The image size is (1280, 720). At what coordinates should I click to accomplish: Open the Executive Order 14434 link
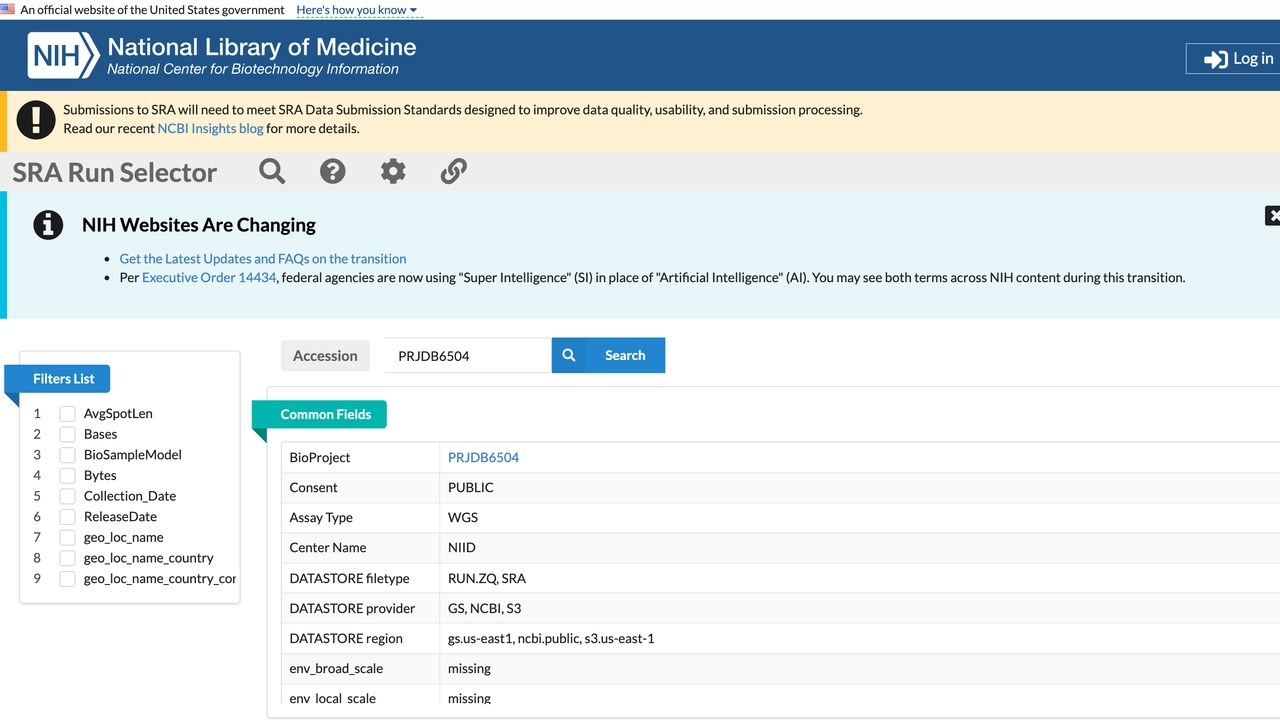[x=209, y=277]
